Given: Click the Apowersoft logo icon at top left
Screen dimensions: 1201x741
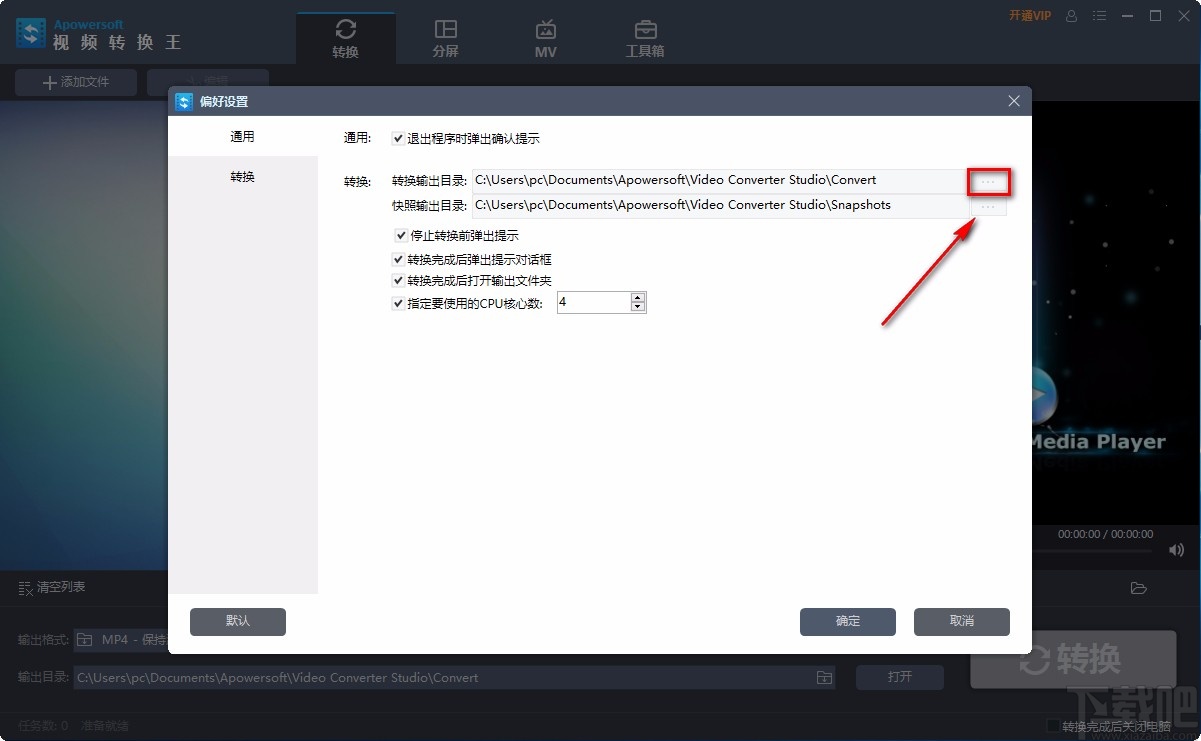Looking at the screenshot, I should (x=30, y=32).
